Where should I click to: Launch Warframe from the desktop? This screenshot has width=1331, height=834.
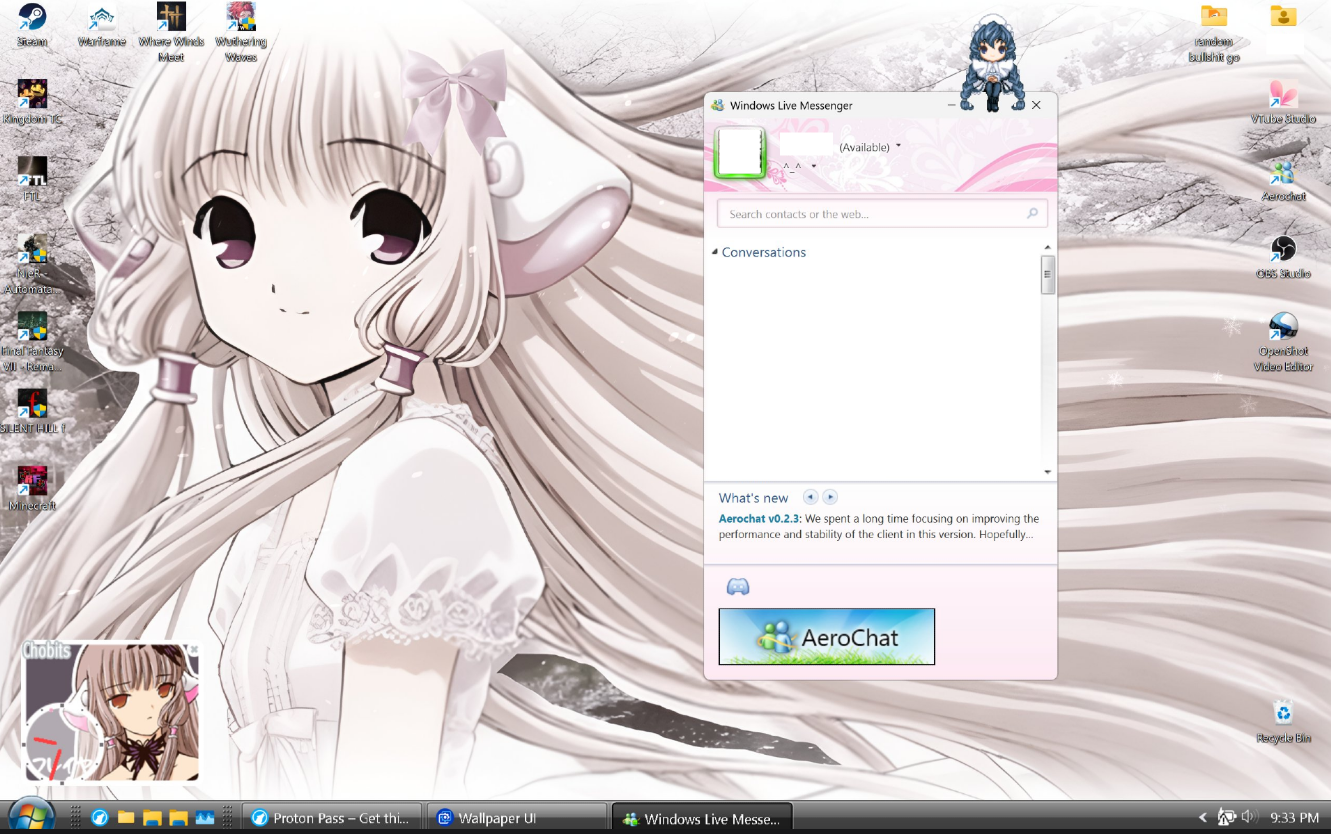pos(101,25)
